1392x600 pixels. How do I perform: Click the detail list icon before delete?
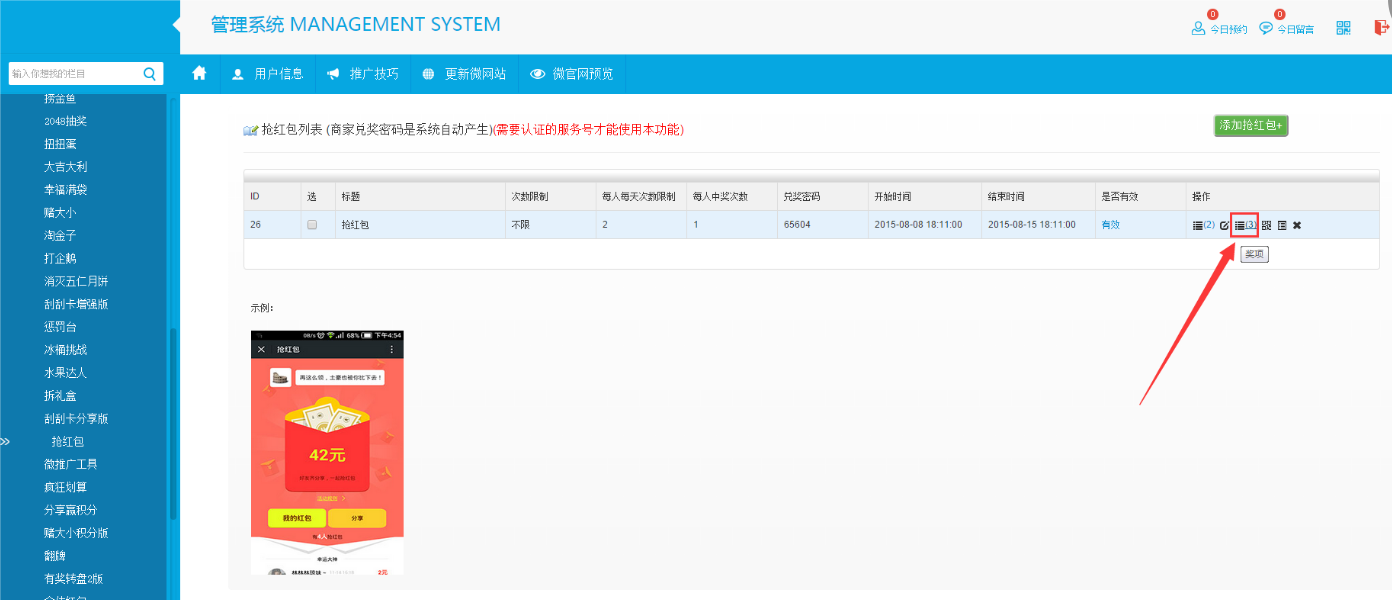pyautogui.click(x=1281, y=225)
